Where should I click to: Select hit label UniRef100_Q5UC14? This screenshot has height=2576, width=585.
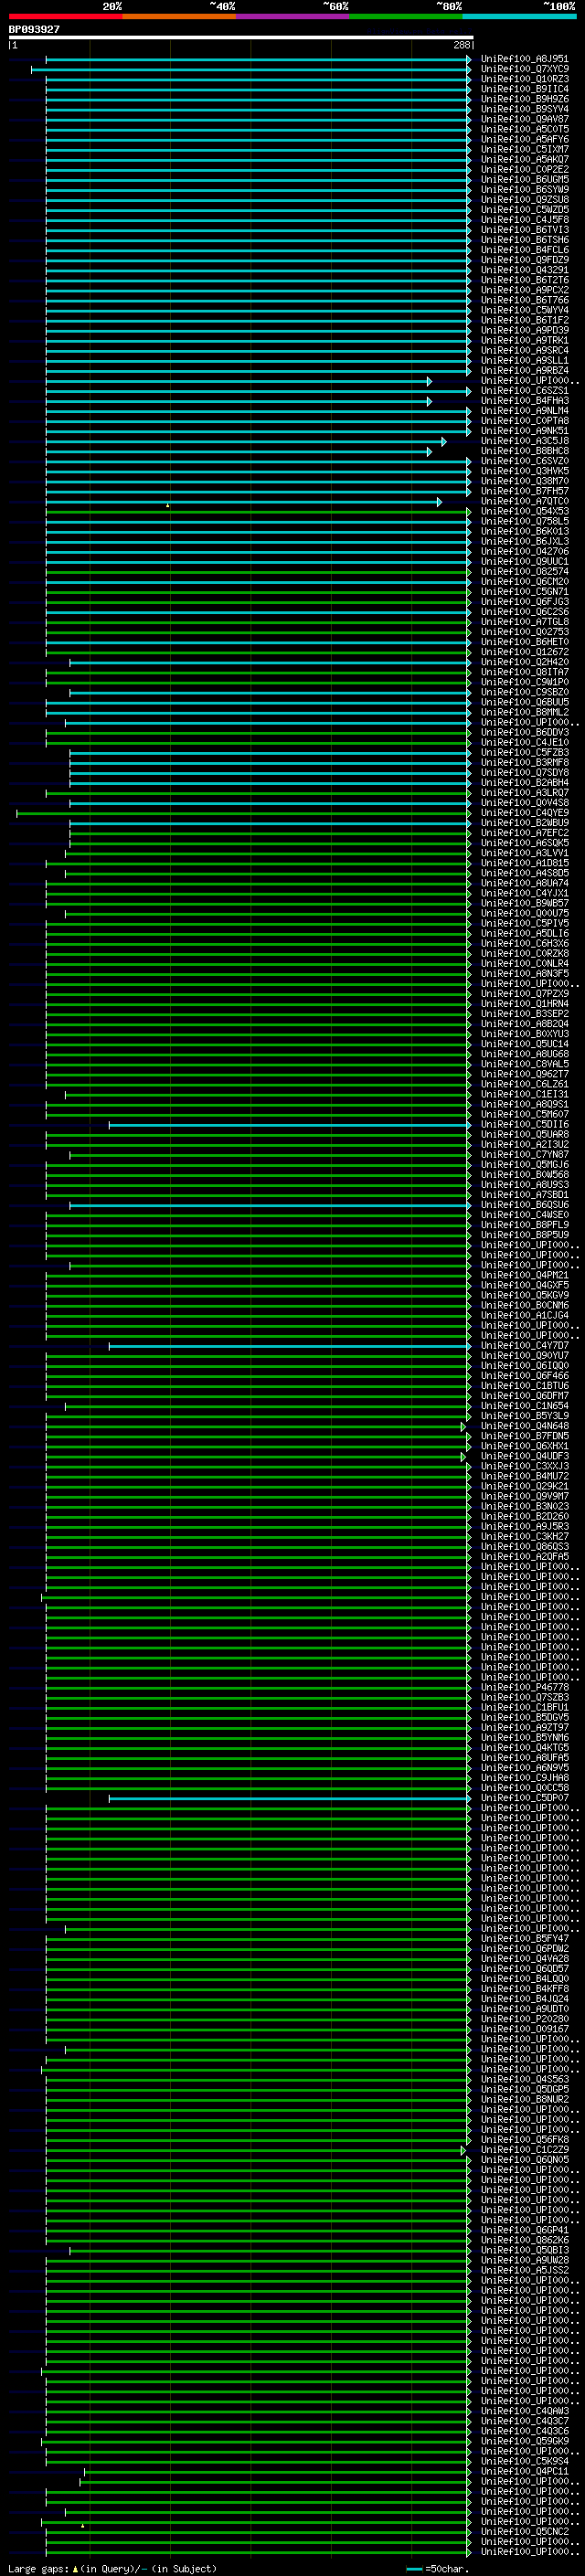point(525,1044)
